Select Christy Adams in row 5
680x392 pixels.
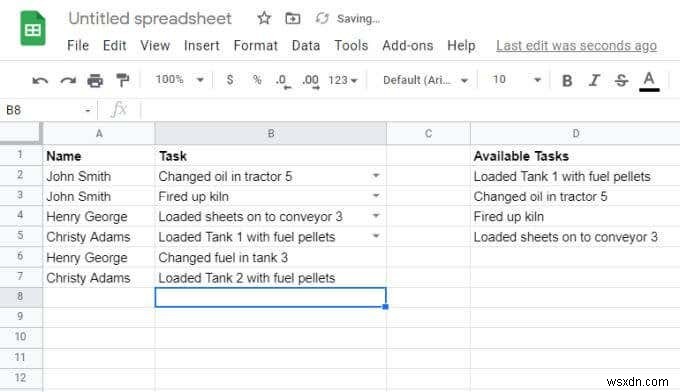tap(99, 237)
